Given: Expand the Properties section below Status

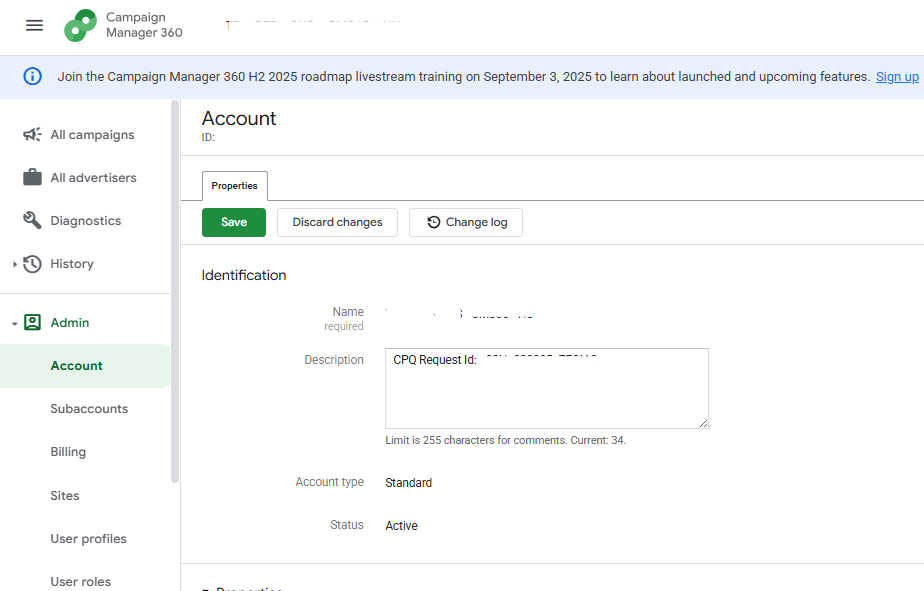Looking at the screenshot, I should point(208,589).
